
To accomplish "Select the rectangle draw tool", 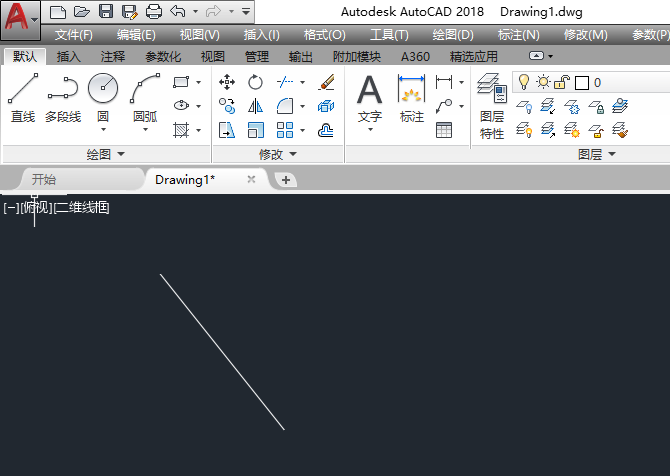I will tap(181, 82).
